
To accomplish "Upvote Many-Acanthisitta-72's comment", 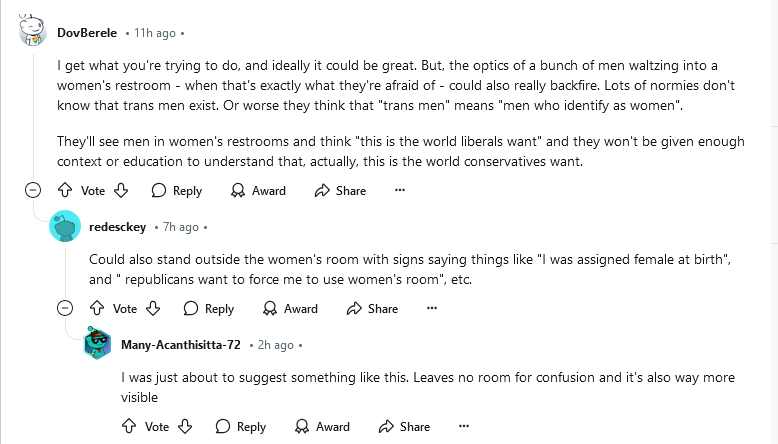I will 129,426.
